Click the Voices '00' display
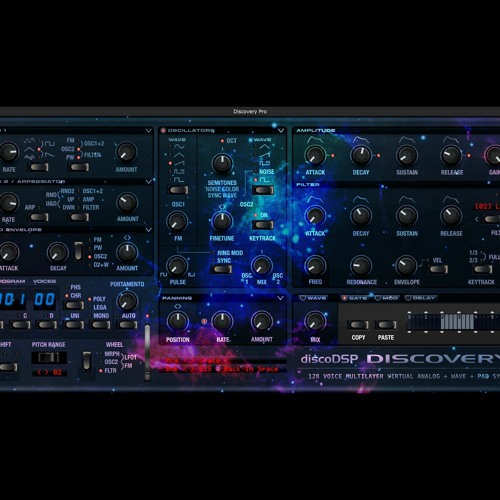 pos(45,299)
